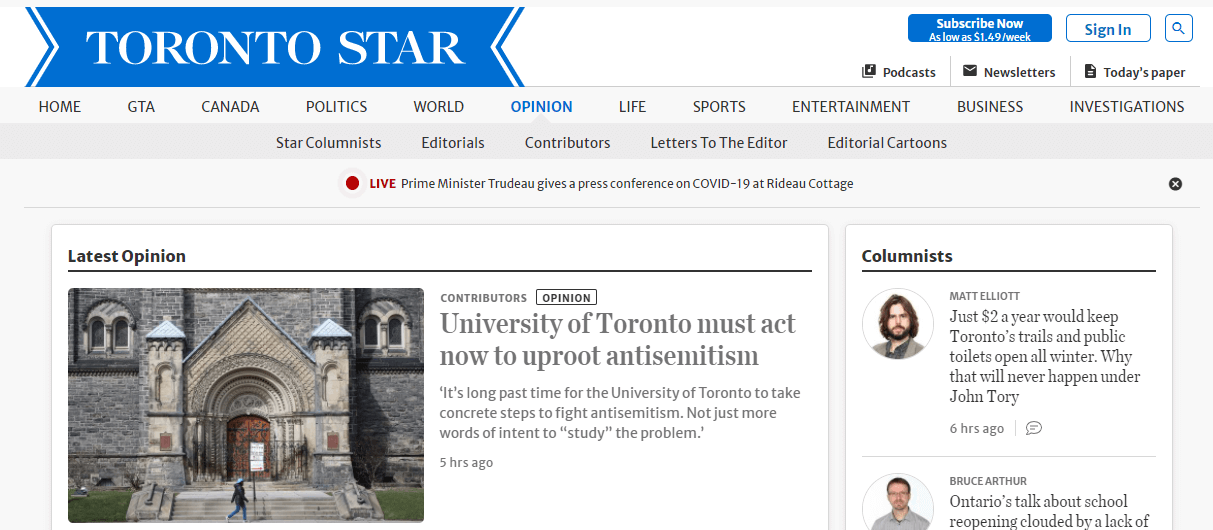Screen dimensions: 1213x530
Task: Click the Sign In button
Action: 1108,29
